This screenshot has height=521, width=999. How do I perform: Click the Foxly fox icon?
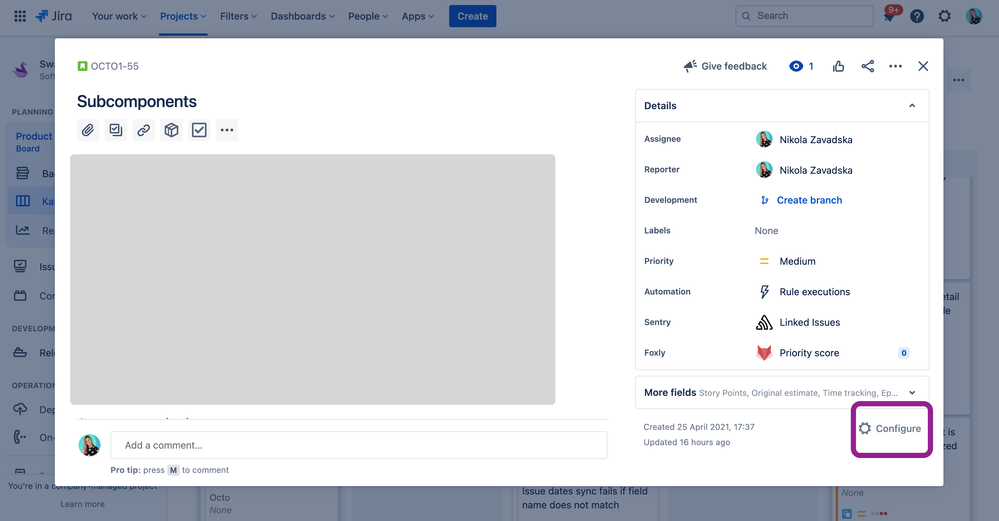click(x=764, y=353)
